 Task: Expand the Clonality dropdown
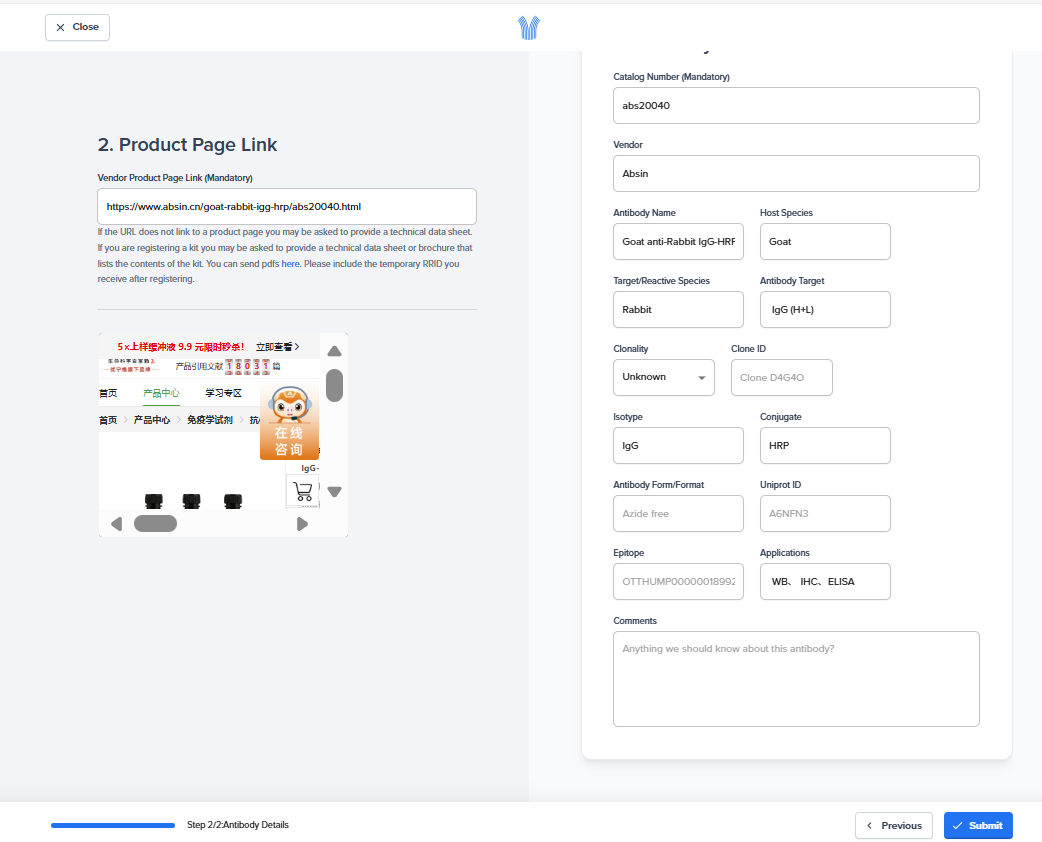pos(663,377)
